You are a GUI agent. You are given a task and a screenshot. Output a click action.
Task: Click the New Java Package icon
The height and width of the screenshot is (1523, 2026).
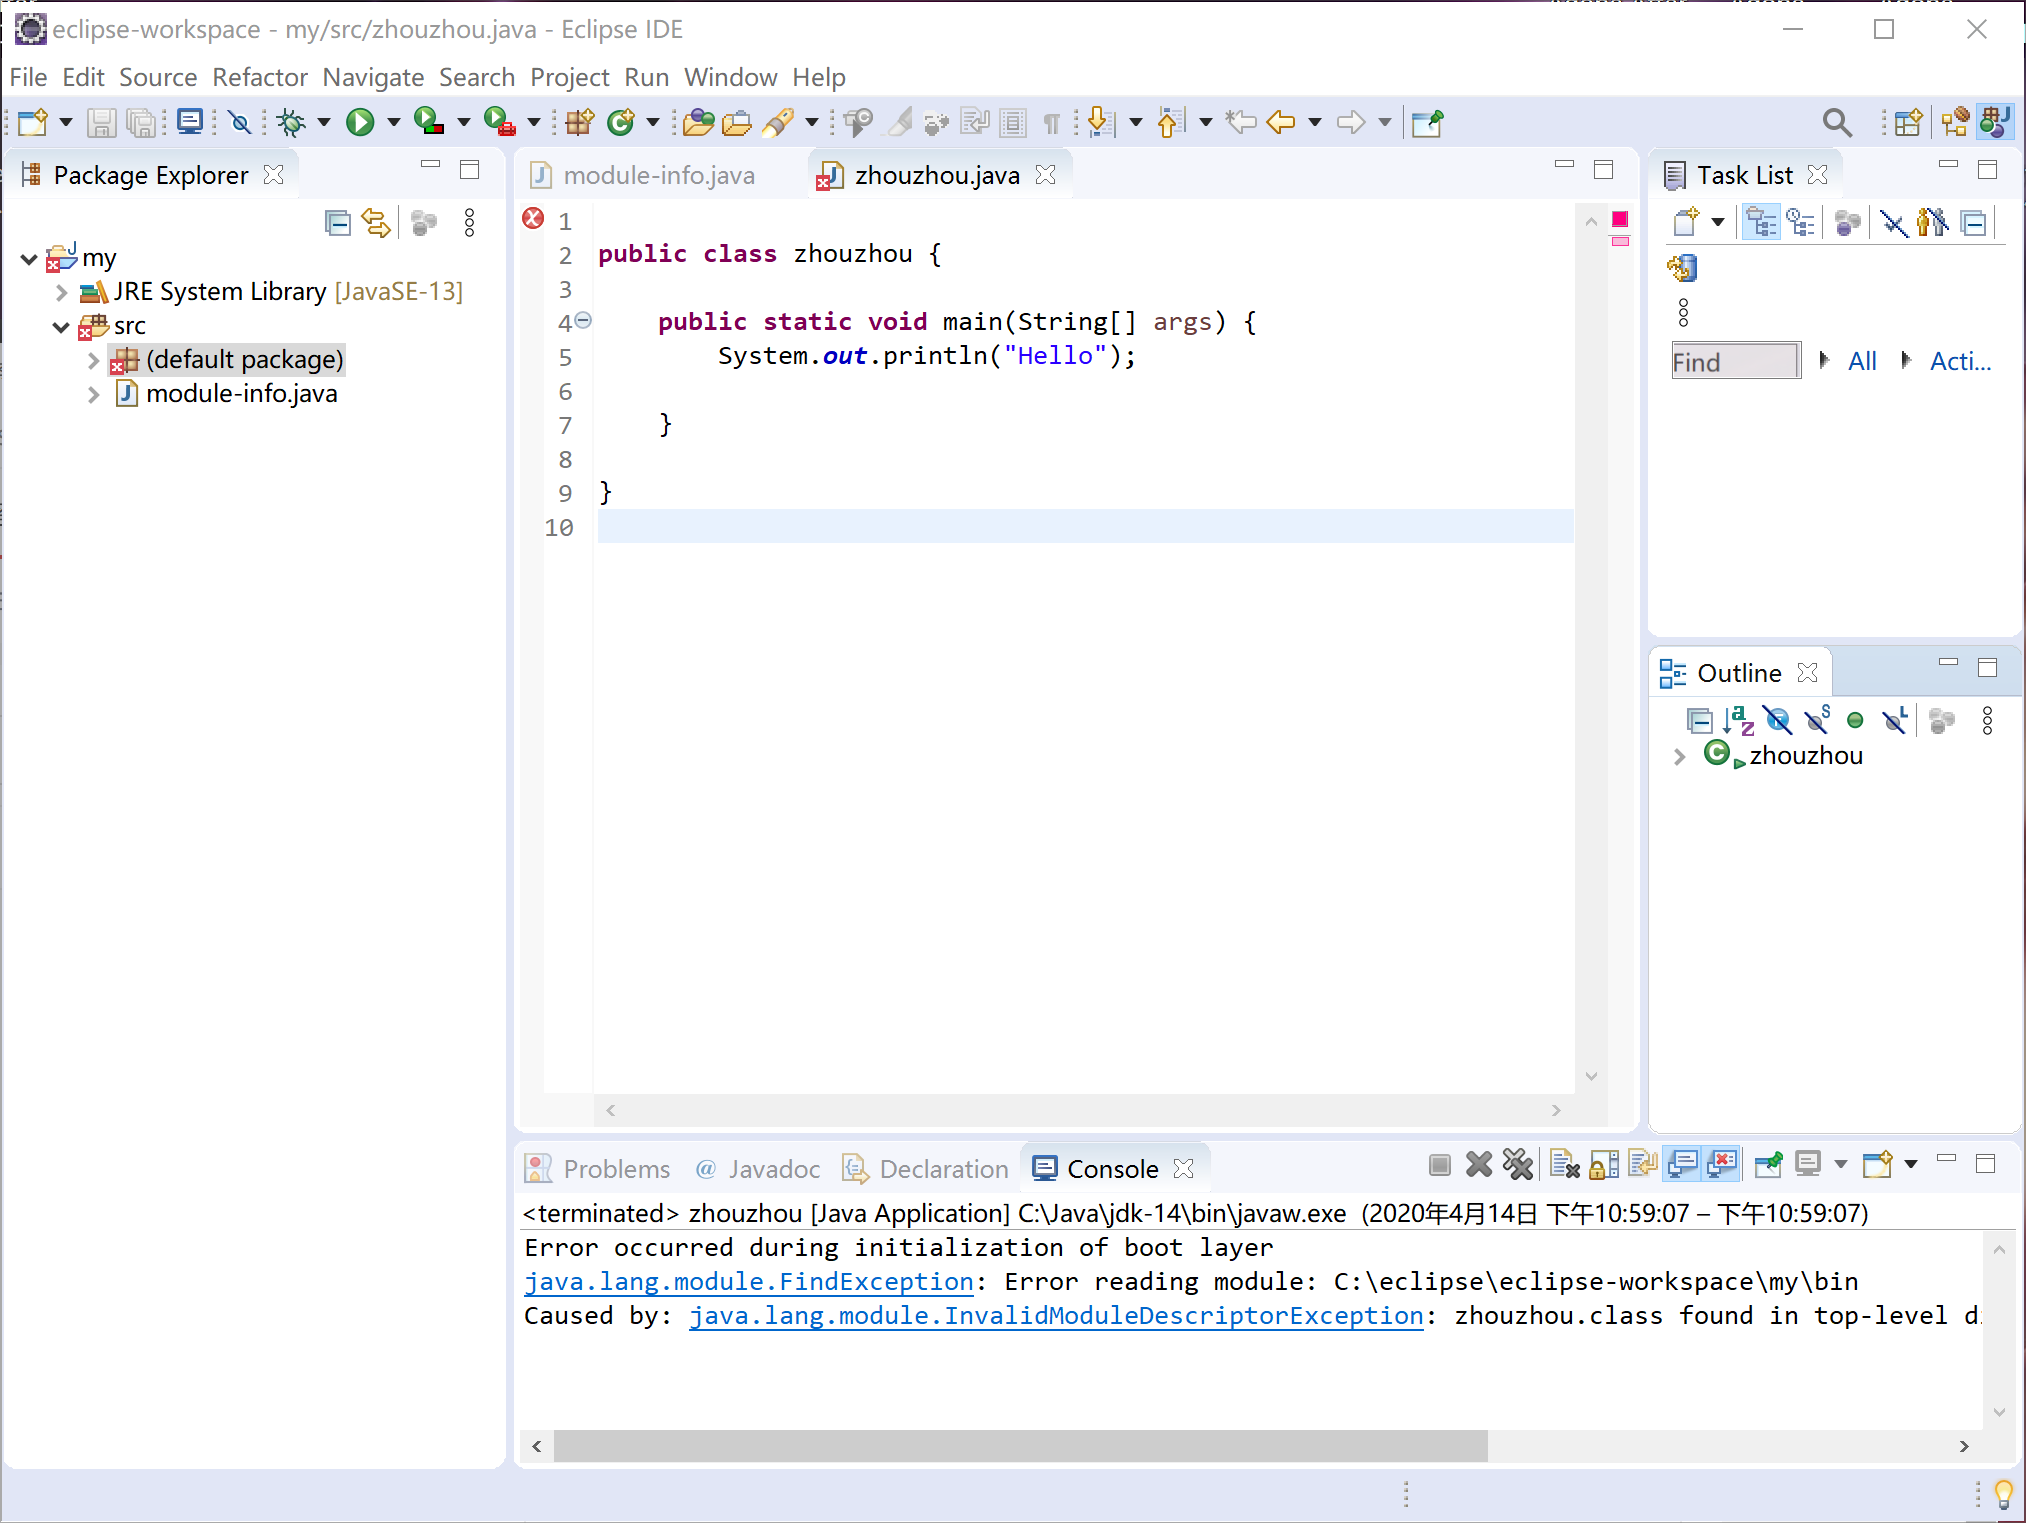(x=579, y=122)
